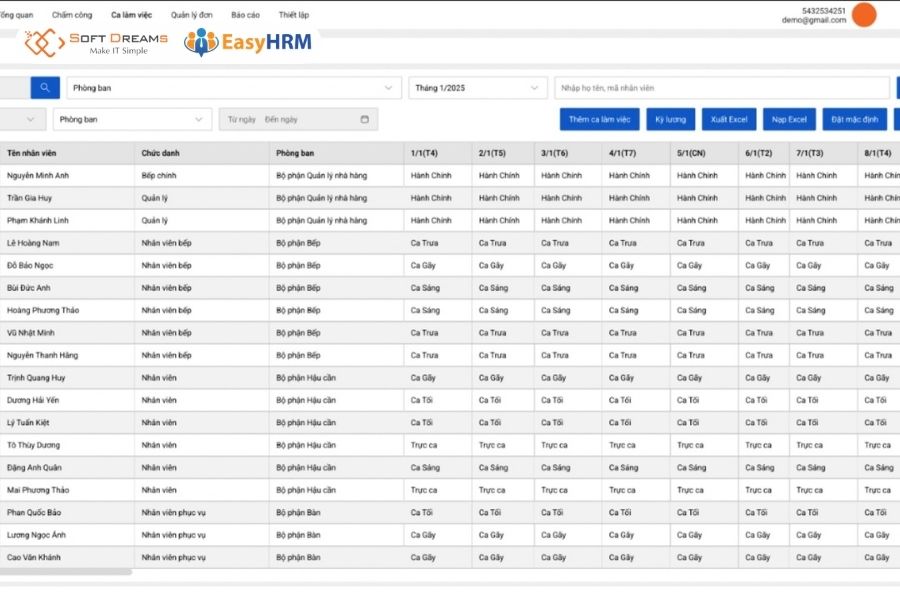This screenshot has width=900, height=600.
Task: Click the horizontal scrollbar under the table
Action: point(66,572)
